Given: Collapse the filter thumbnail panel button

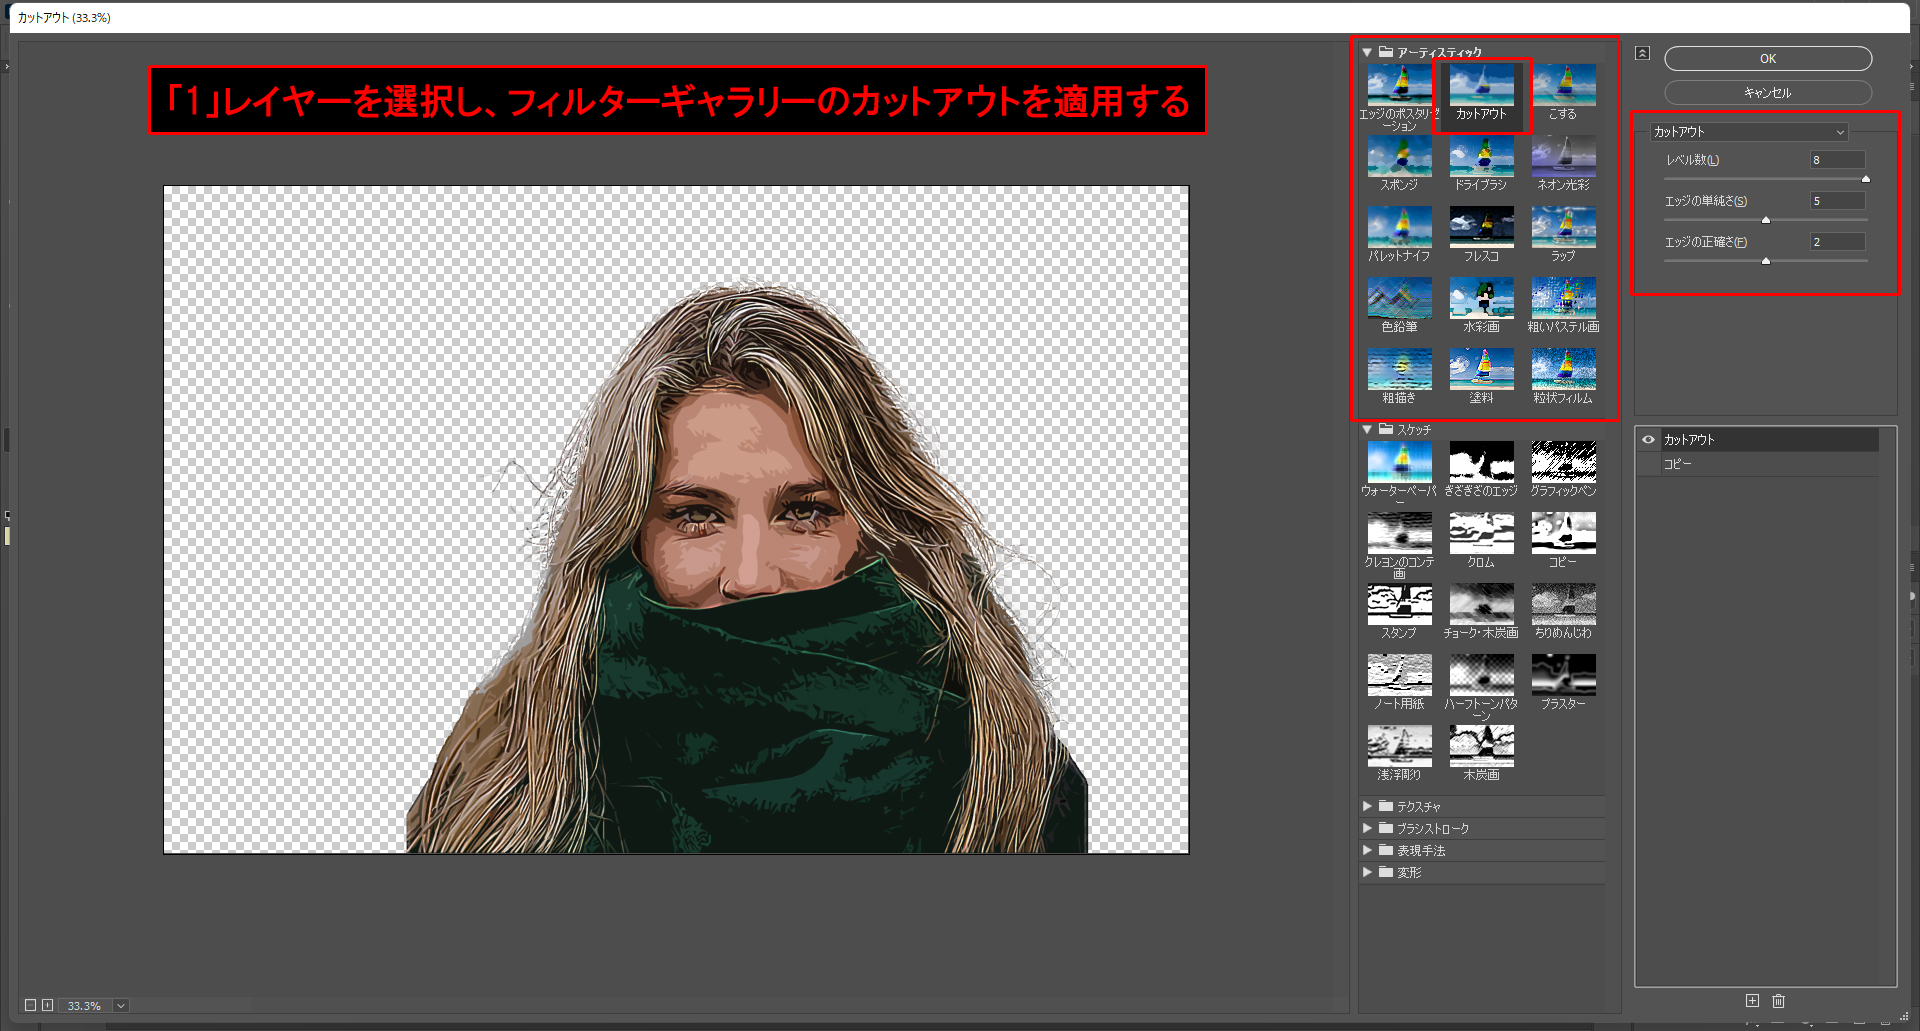Looking at the screenshot, I should pyautogui.click(x=1642, y=53).
